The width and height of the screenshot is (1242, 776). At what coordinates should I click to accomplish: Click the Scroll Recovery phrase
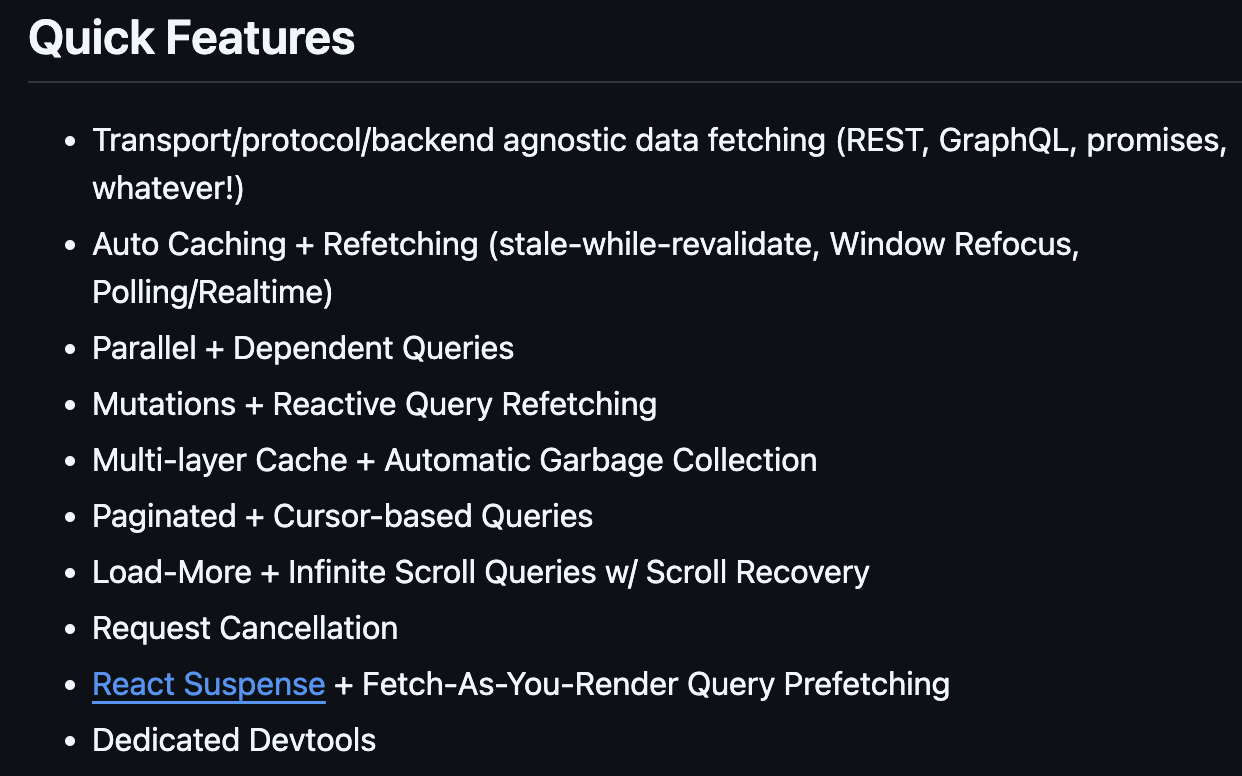point(757,573)
